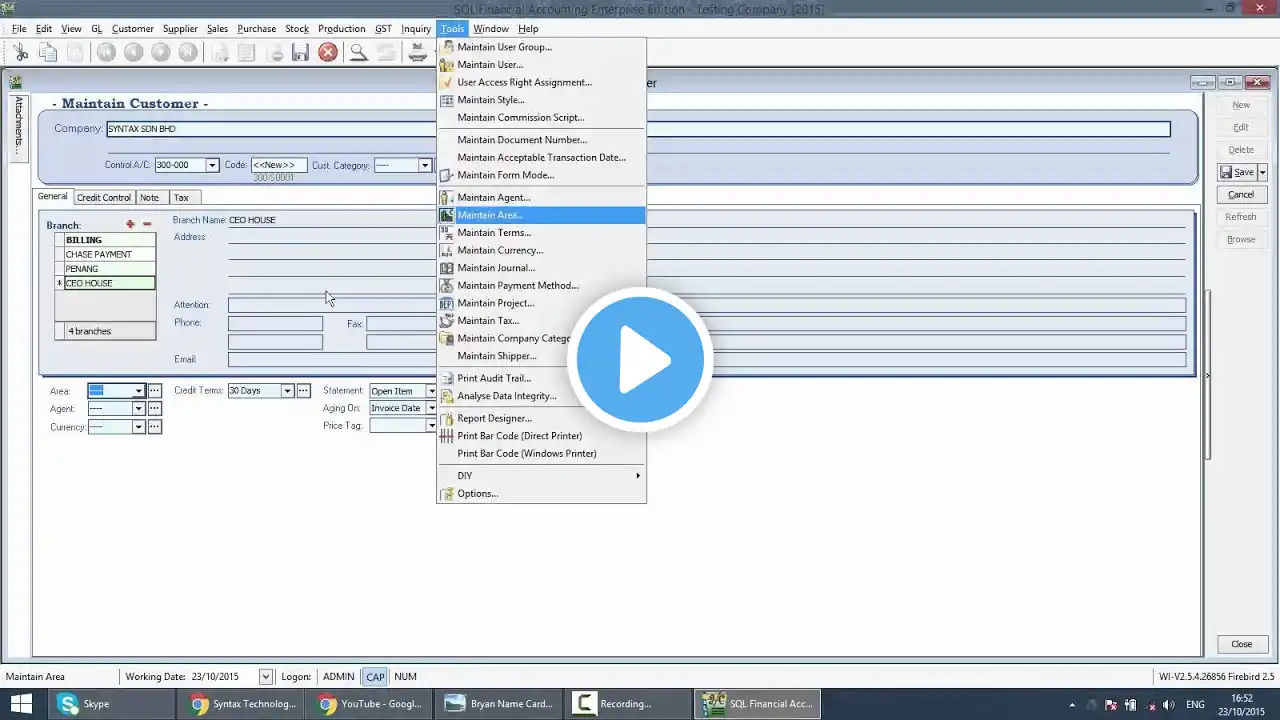
Task: Open the Working Date dropdown in status bar
Action: 265,677
